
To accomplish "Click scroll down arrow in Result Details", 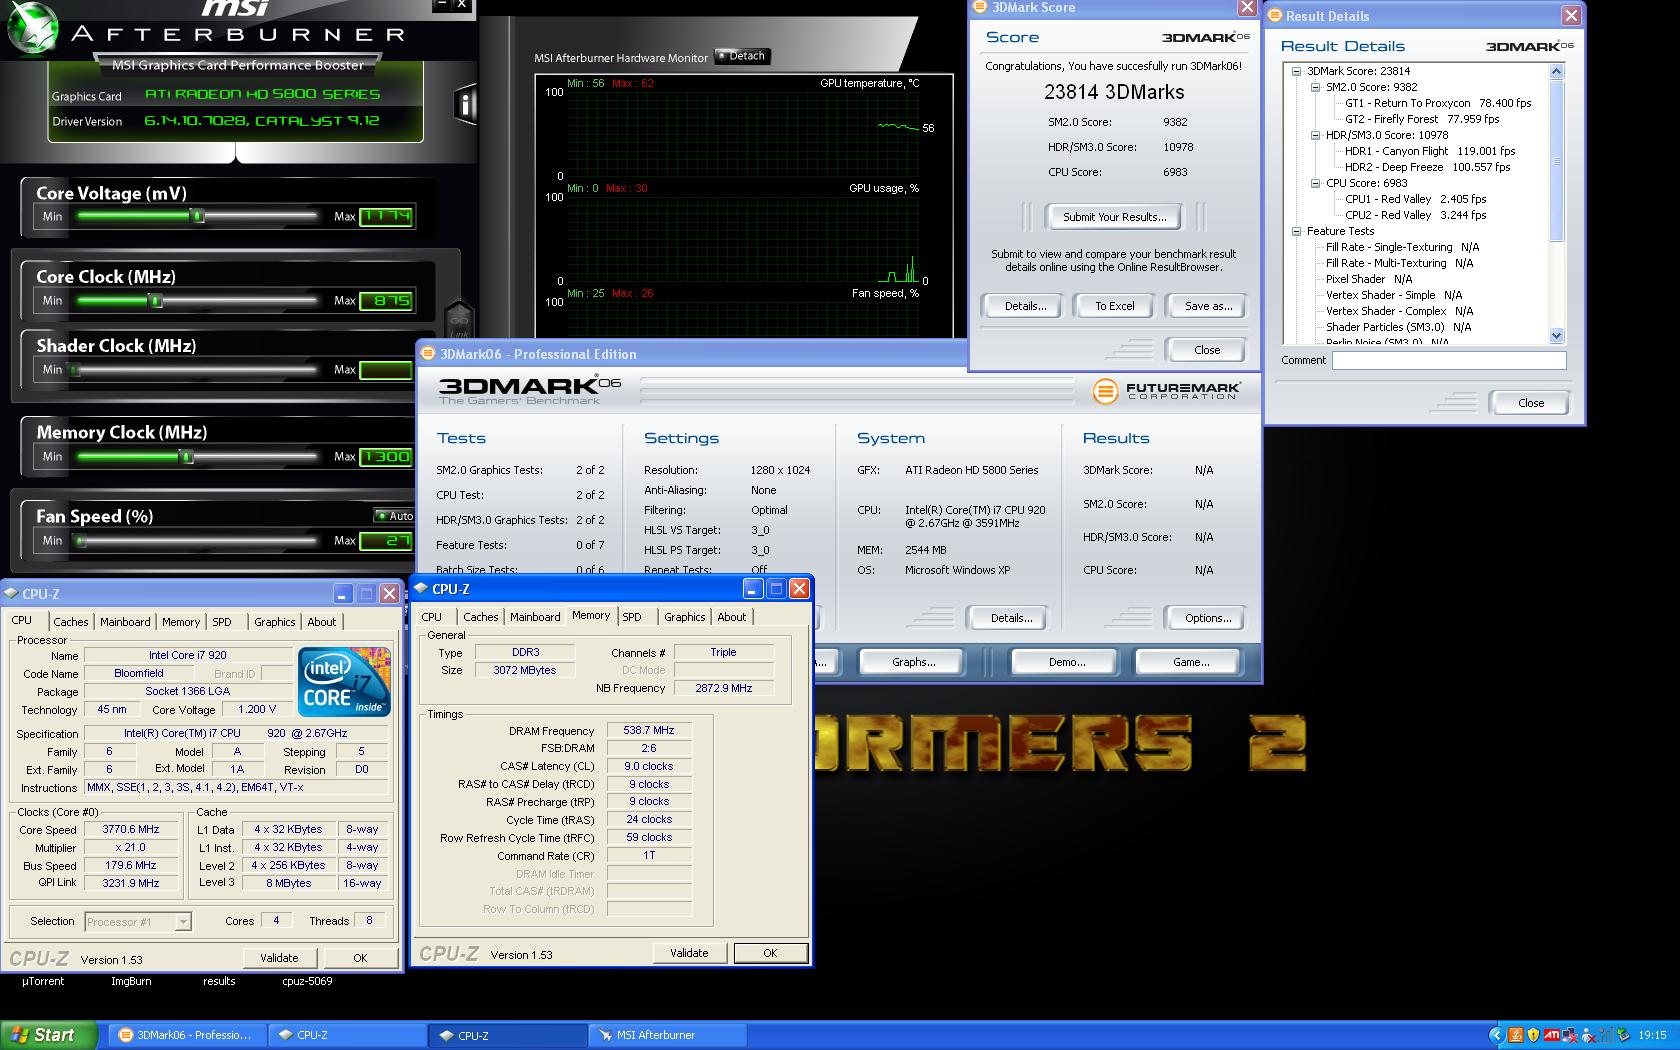I will click(1556, 336).
